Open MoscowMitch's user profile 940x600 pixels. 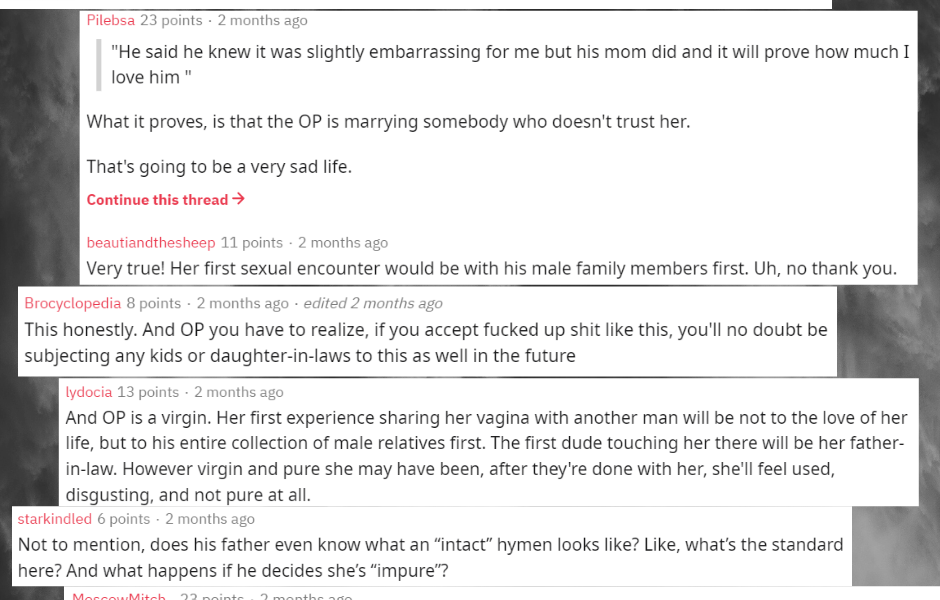coord(119,596)
